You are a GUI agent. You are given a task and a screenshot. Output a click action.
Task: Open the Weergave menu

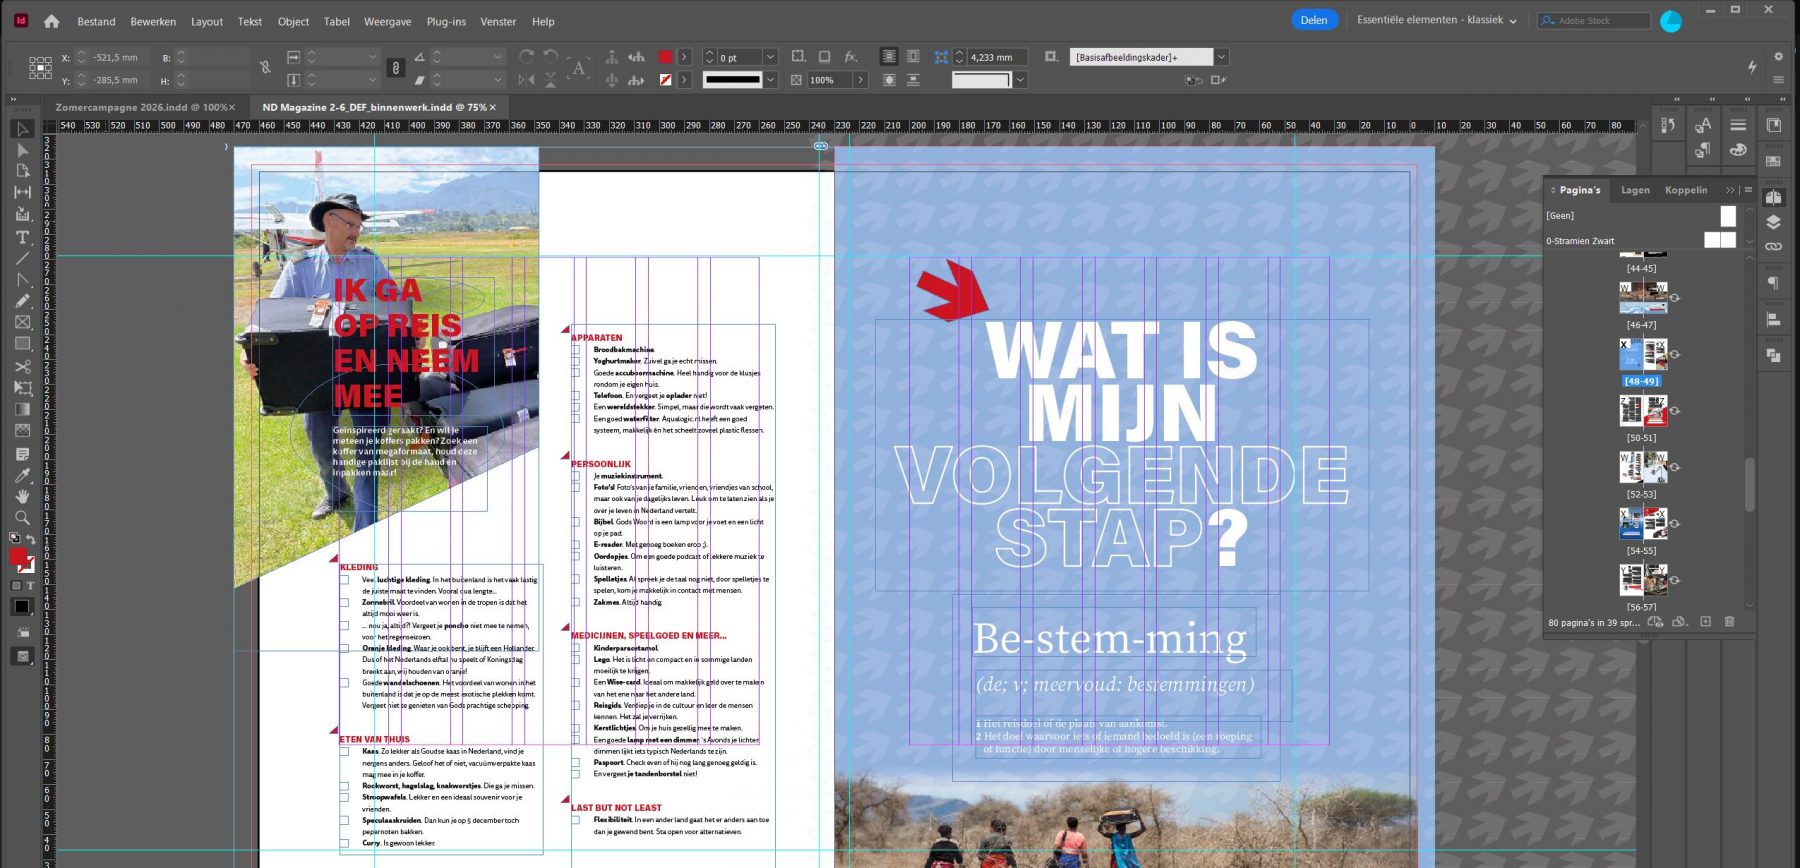(387, 21)
